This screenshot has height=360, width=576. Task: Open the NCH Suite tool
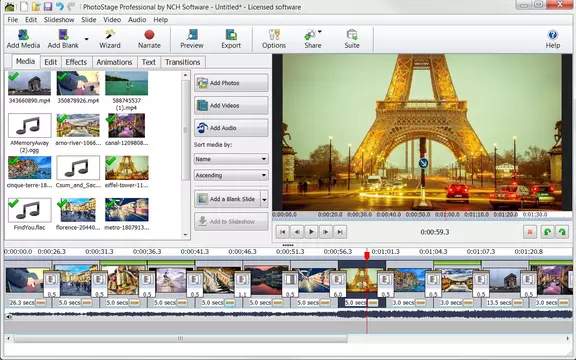(x=352, y=39)
